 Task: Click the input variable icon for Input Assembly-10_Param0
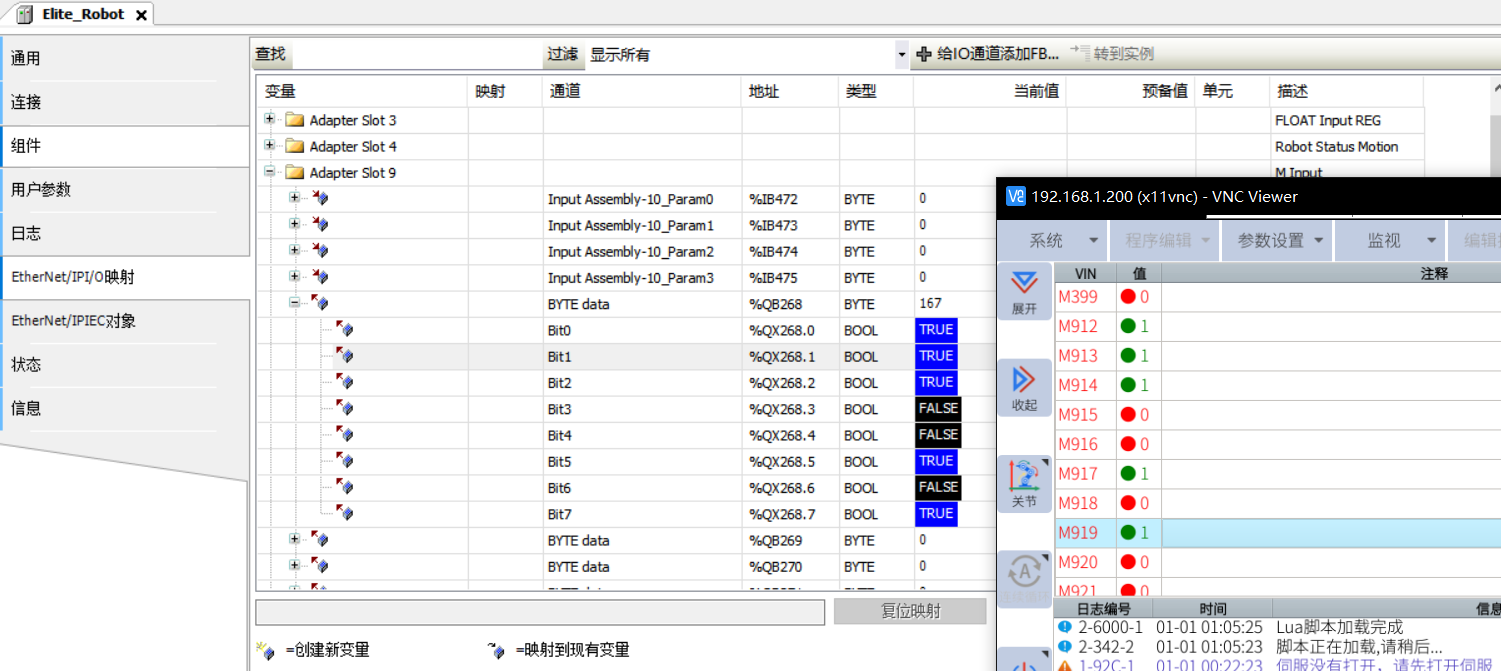point(321,199)
